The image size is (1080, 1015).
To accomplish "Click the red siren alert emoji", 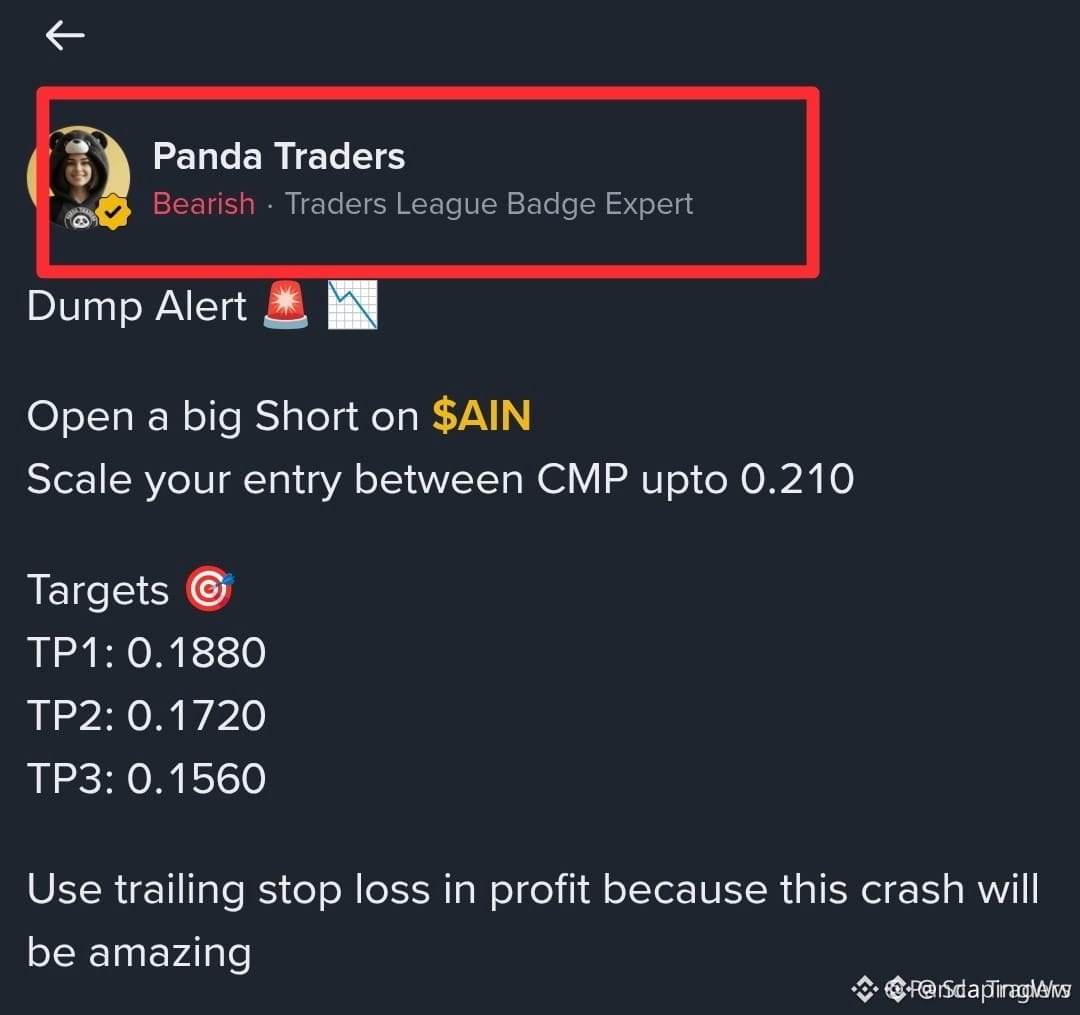I will [286, 305].
